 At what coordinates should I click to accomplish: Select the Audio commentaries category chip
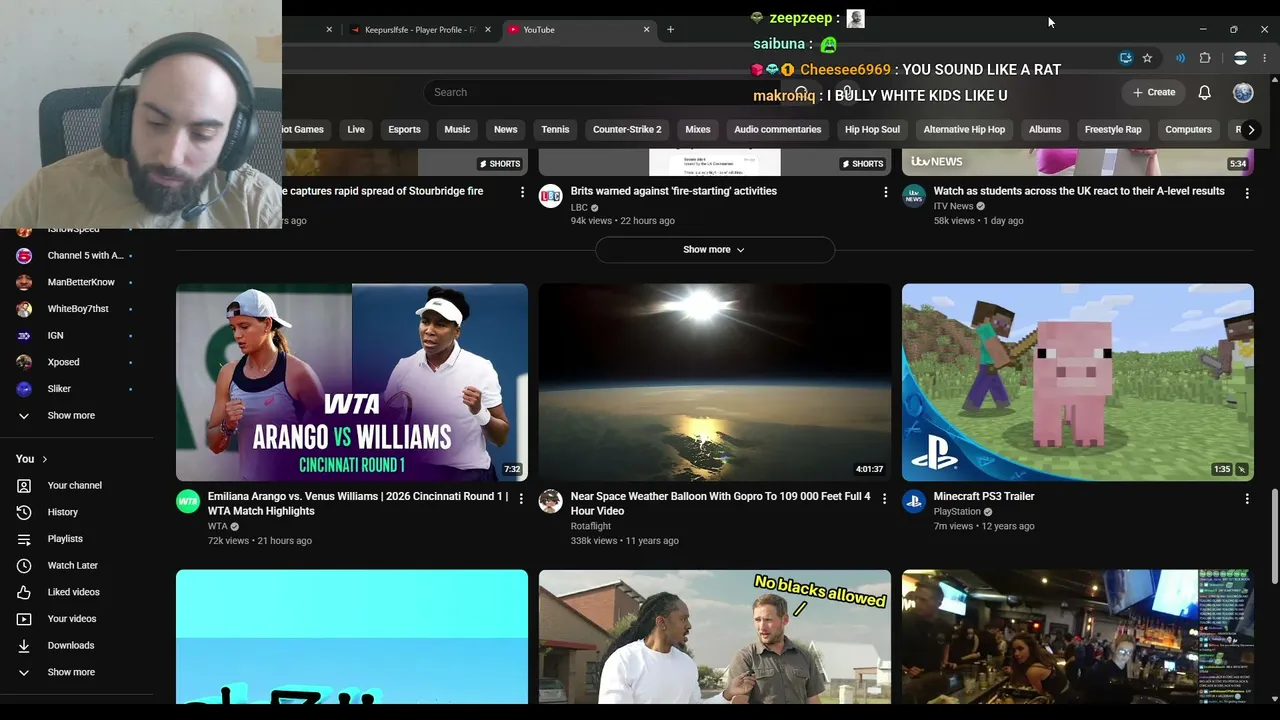777,129
